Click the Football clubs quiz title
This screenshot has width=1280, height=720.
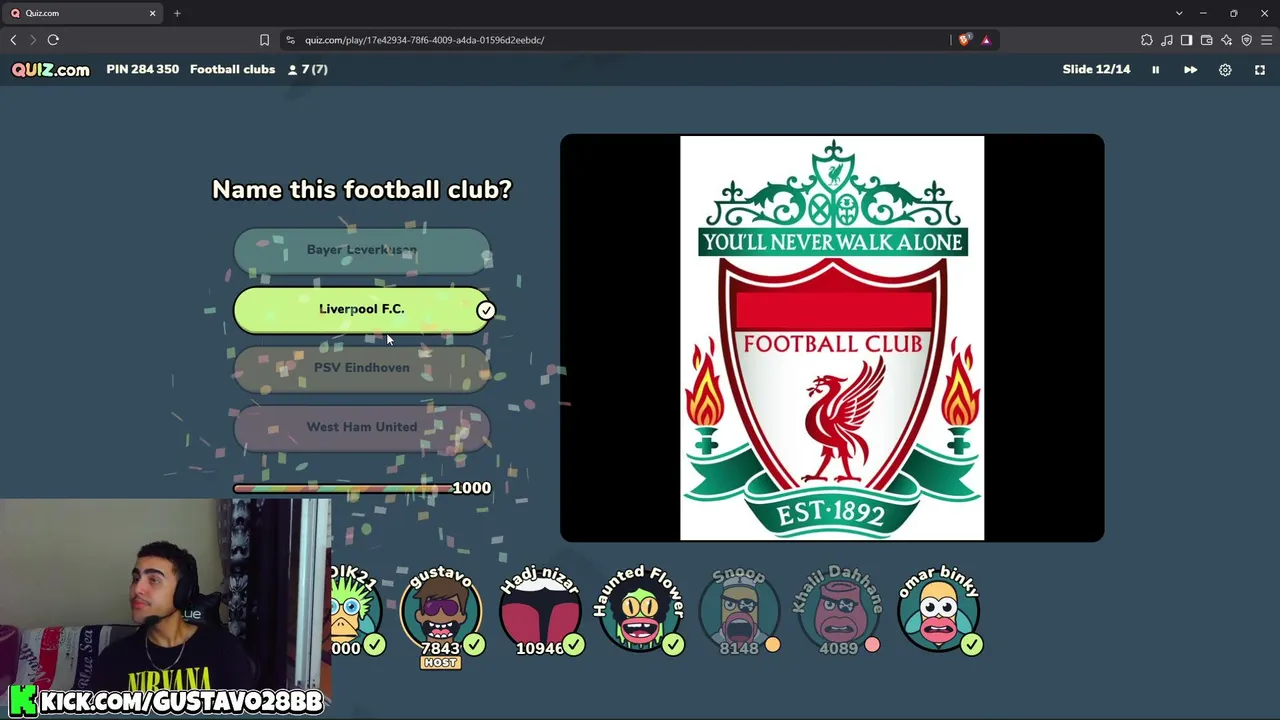point(232,69)
